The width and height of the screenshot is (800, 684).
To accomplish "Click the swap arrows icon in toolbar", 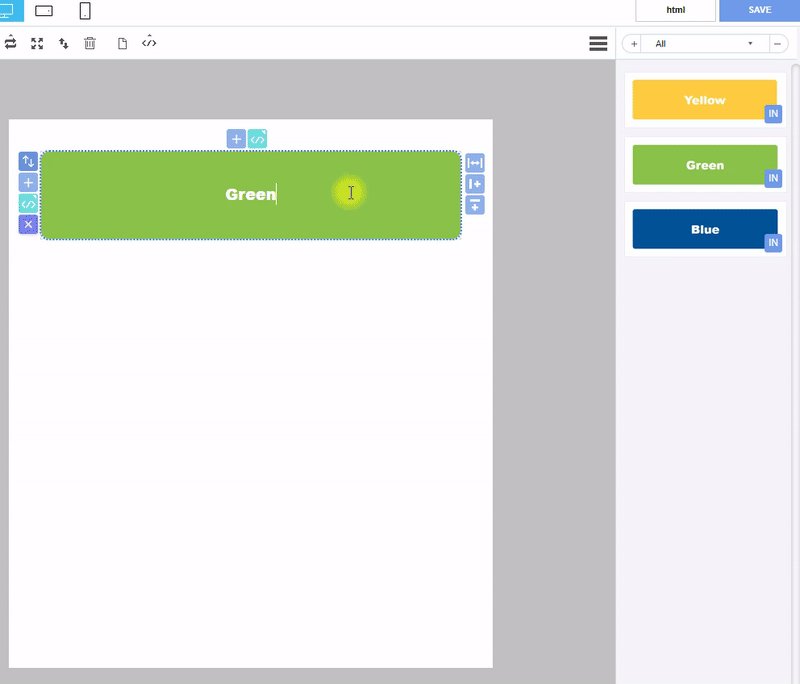I will click(x=11, y=43).
